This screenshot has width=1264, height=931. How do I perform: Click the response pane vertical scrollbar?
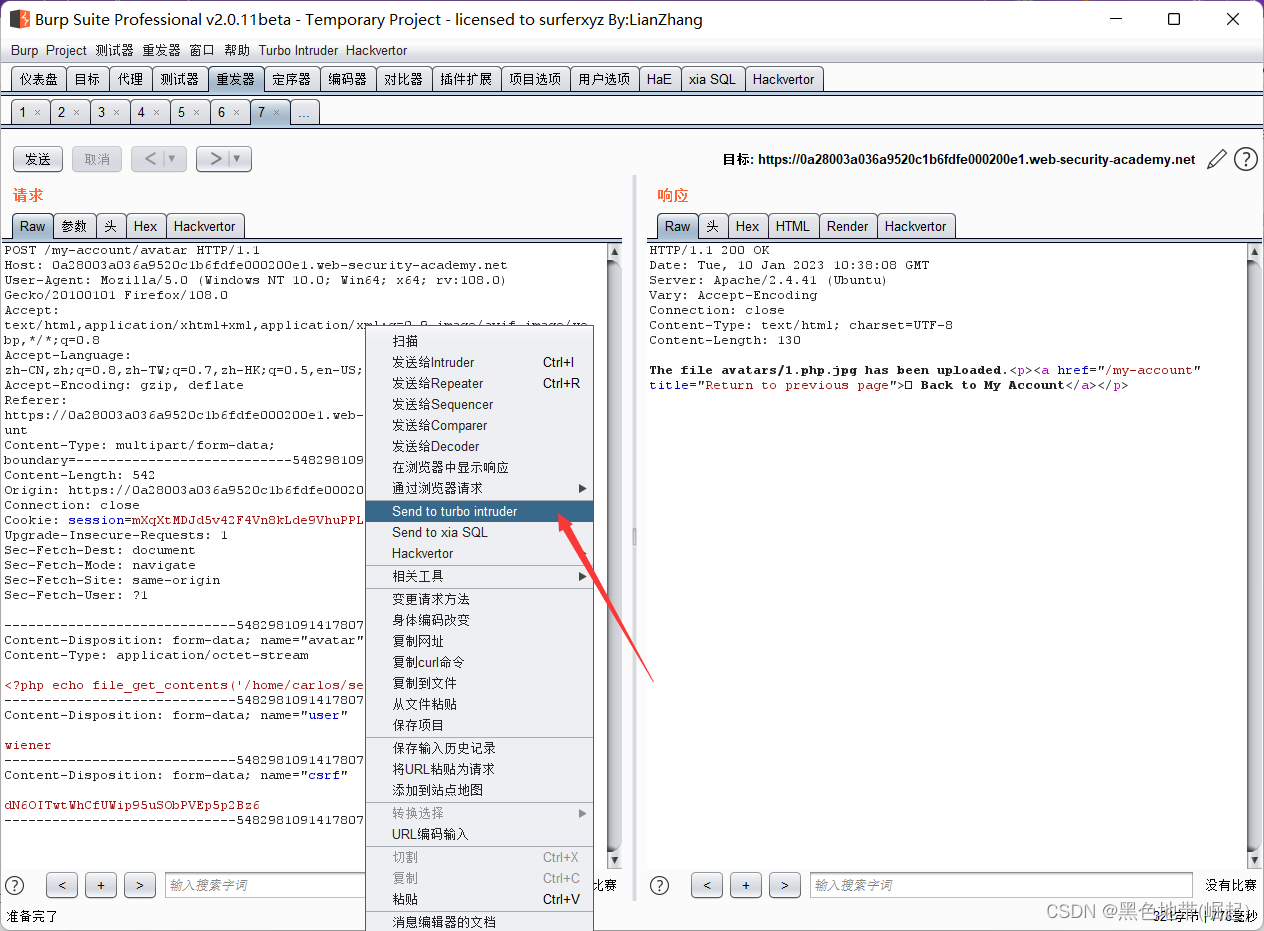(x=1254, y=555)
